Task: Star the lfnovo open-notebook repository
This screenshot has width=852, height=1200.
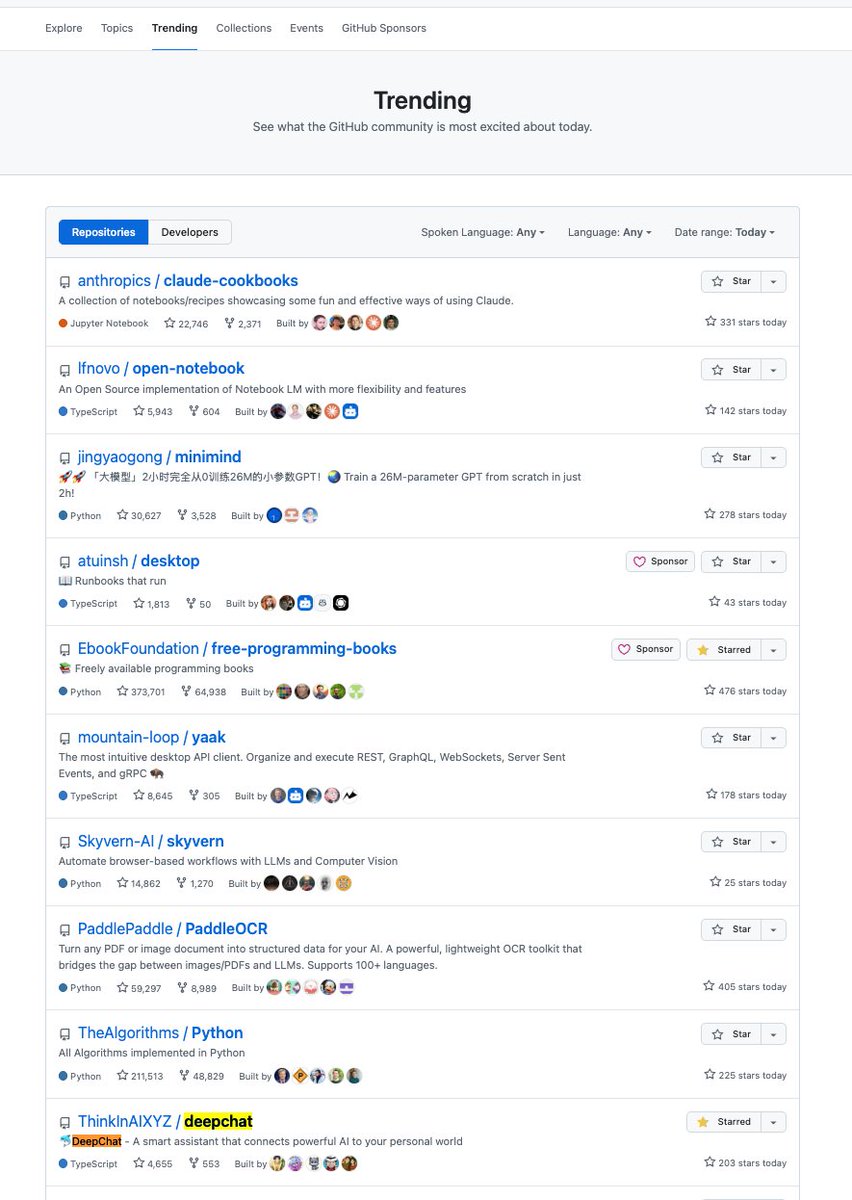Action: [731, 369]
